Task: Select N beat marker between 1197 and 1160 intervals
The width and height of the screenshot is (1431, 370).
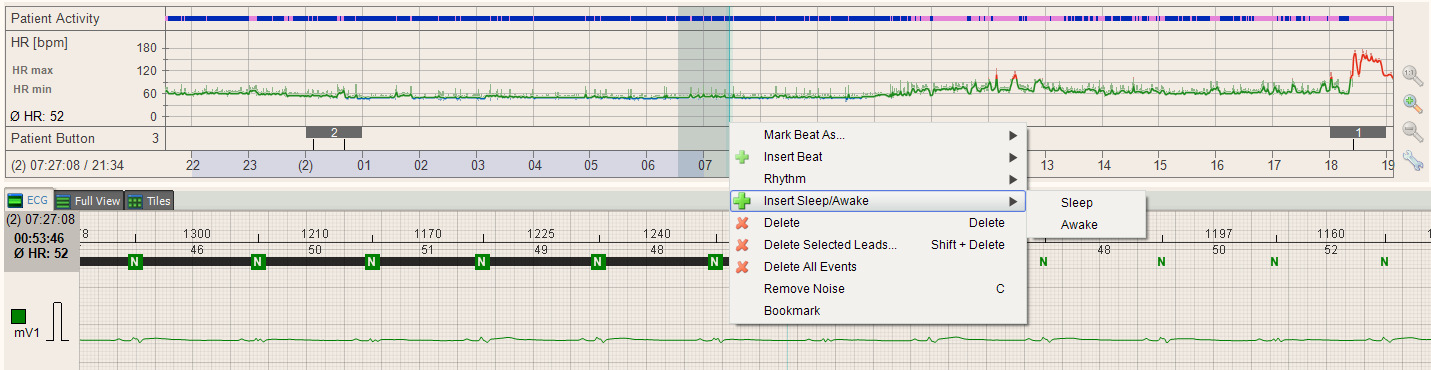Action: [x=1274, y=261]
